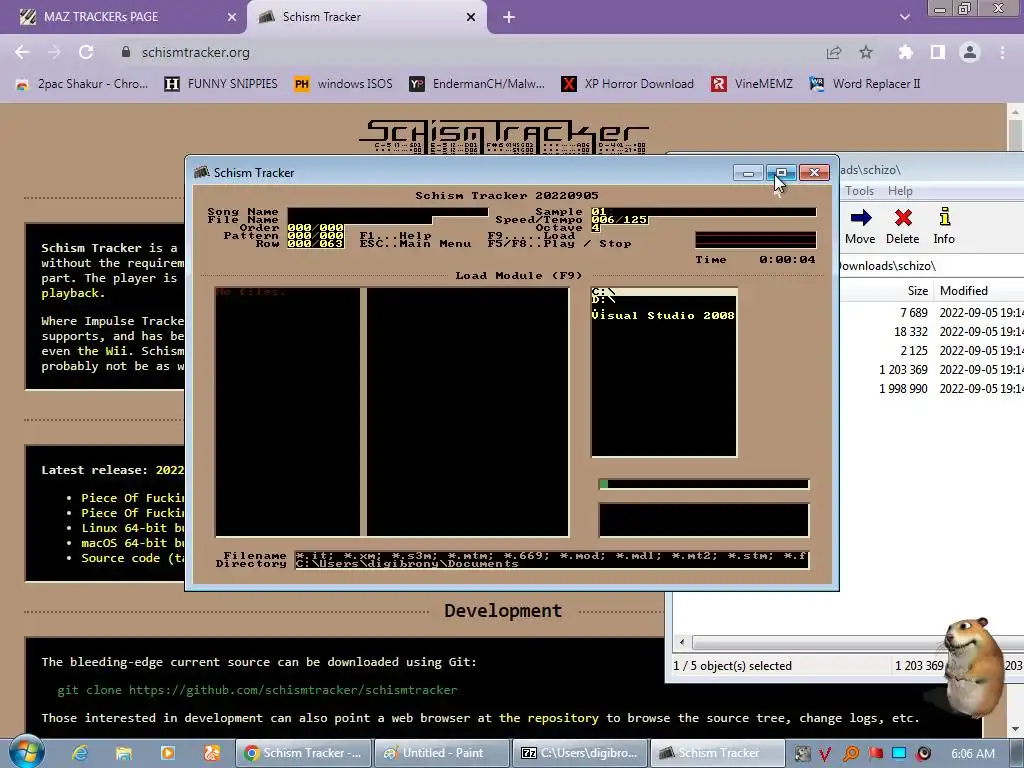The width and height of the screenshot is (1024, 768).
Task: Click the Move icon in 7-Zip
Action: point(860,226)
